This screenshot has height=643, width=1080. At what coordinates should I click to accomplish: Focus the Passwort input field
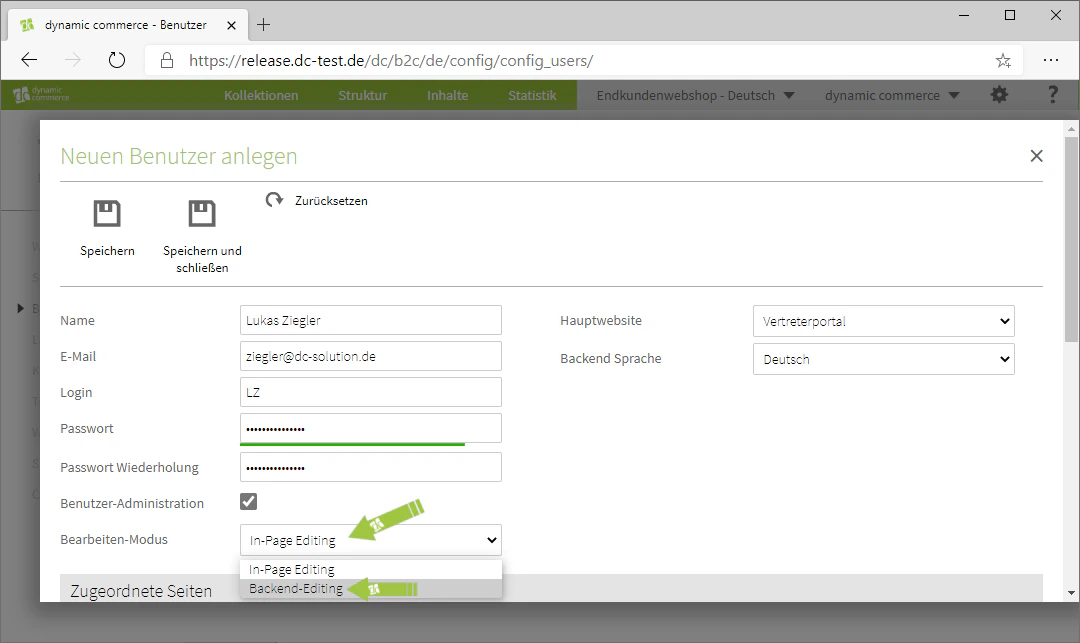371,428
